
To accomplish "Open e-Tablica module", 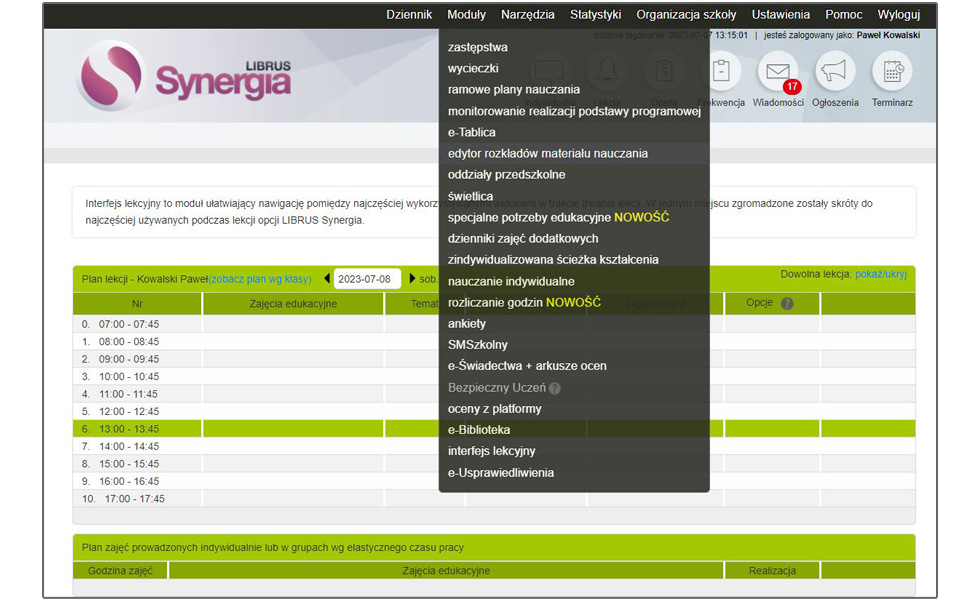I will pos(471,132).
